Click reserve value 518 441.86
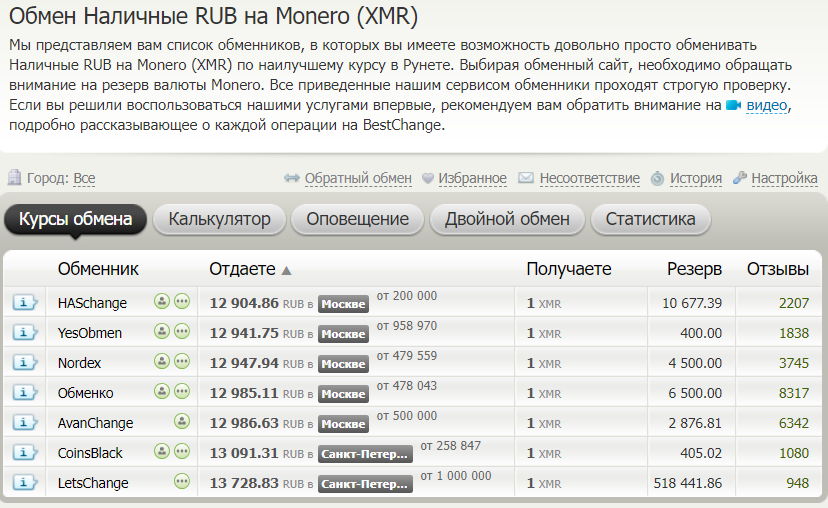Screen dimensions: 828x508 point(688,483)
